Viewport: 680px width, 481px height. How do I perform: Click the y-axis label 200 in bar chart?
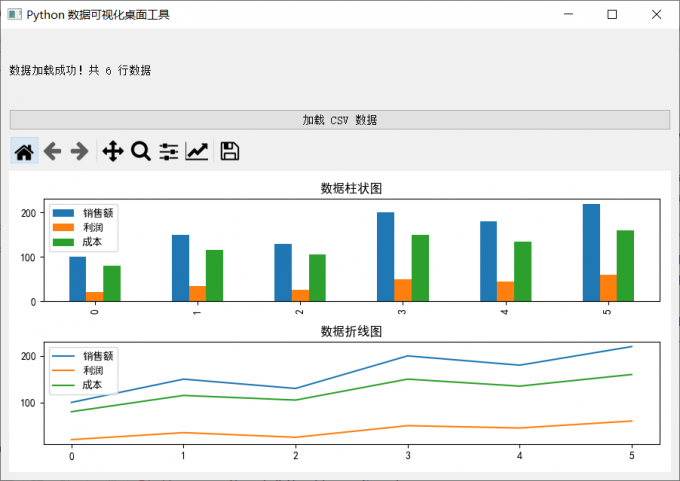29,213
